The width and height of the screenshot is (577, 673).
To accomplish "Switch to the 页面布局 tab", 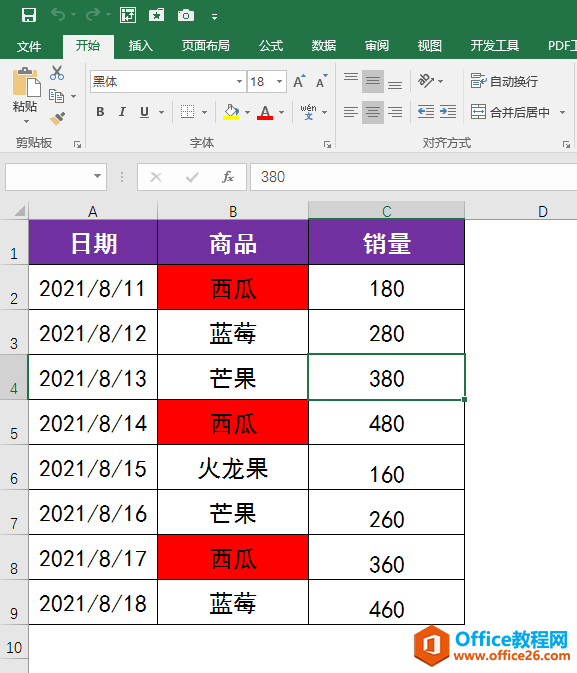I will pos(206,45).
